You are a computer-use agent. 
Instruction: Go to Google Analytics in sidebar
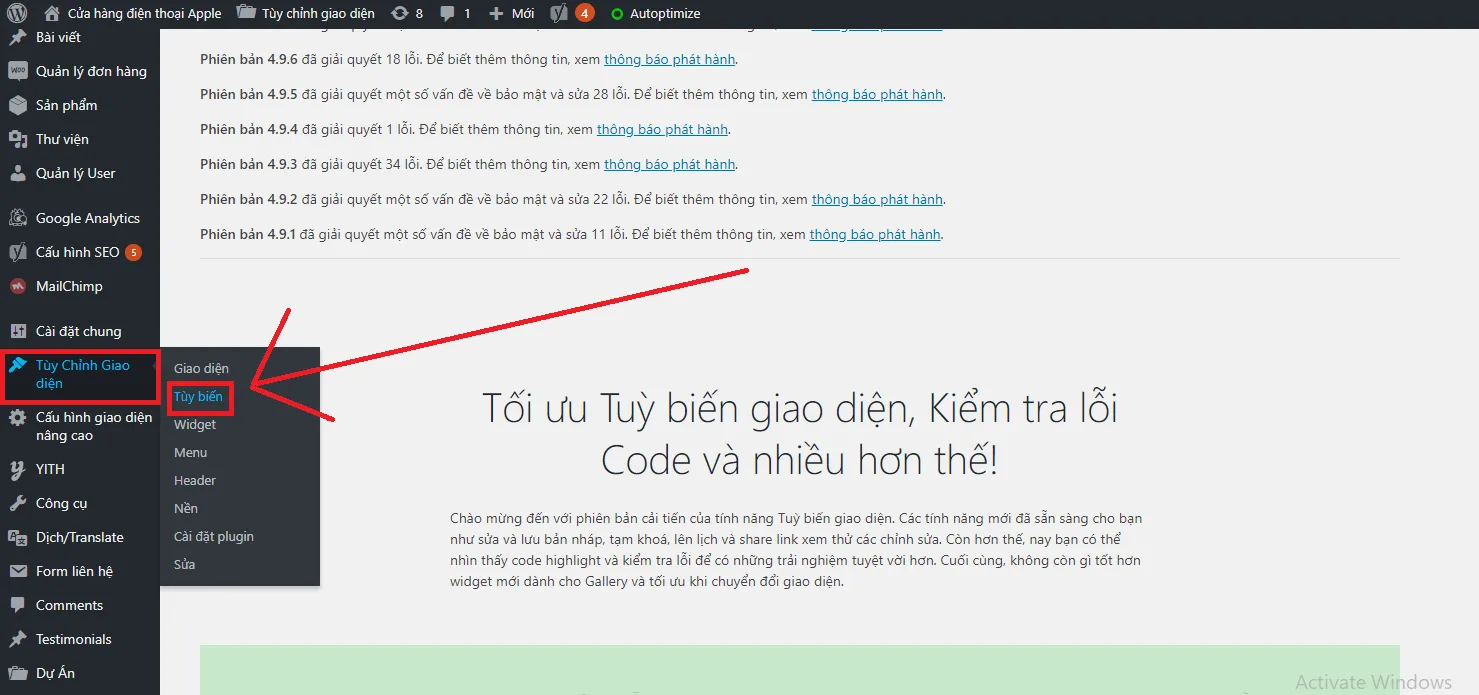tap(87, 218)
